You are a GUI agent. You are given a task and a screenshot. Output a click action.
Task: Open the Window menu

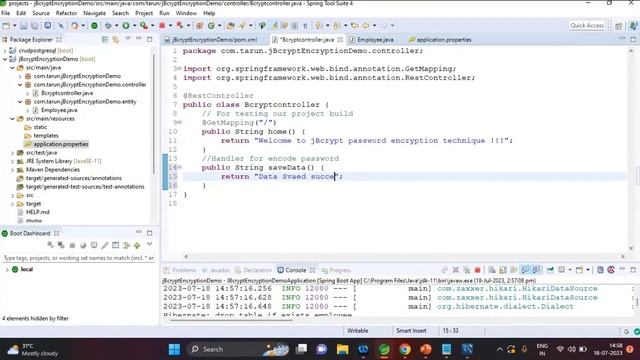pyautogui.click(x=186, y=13)
